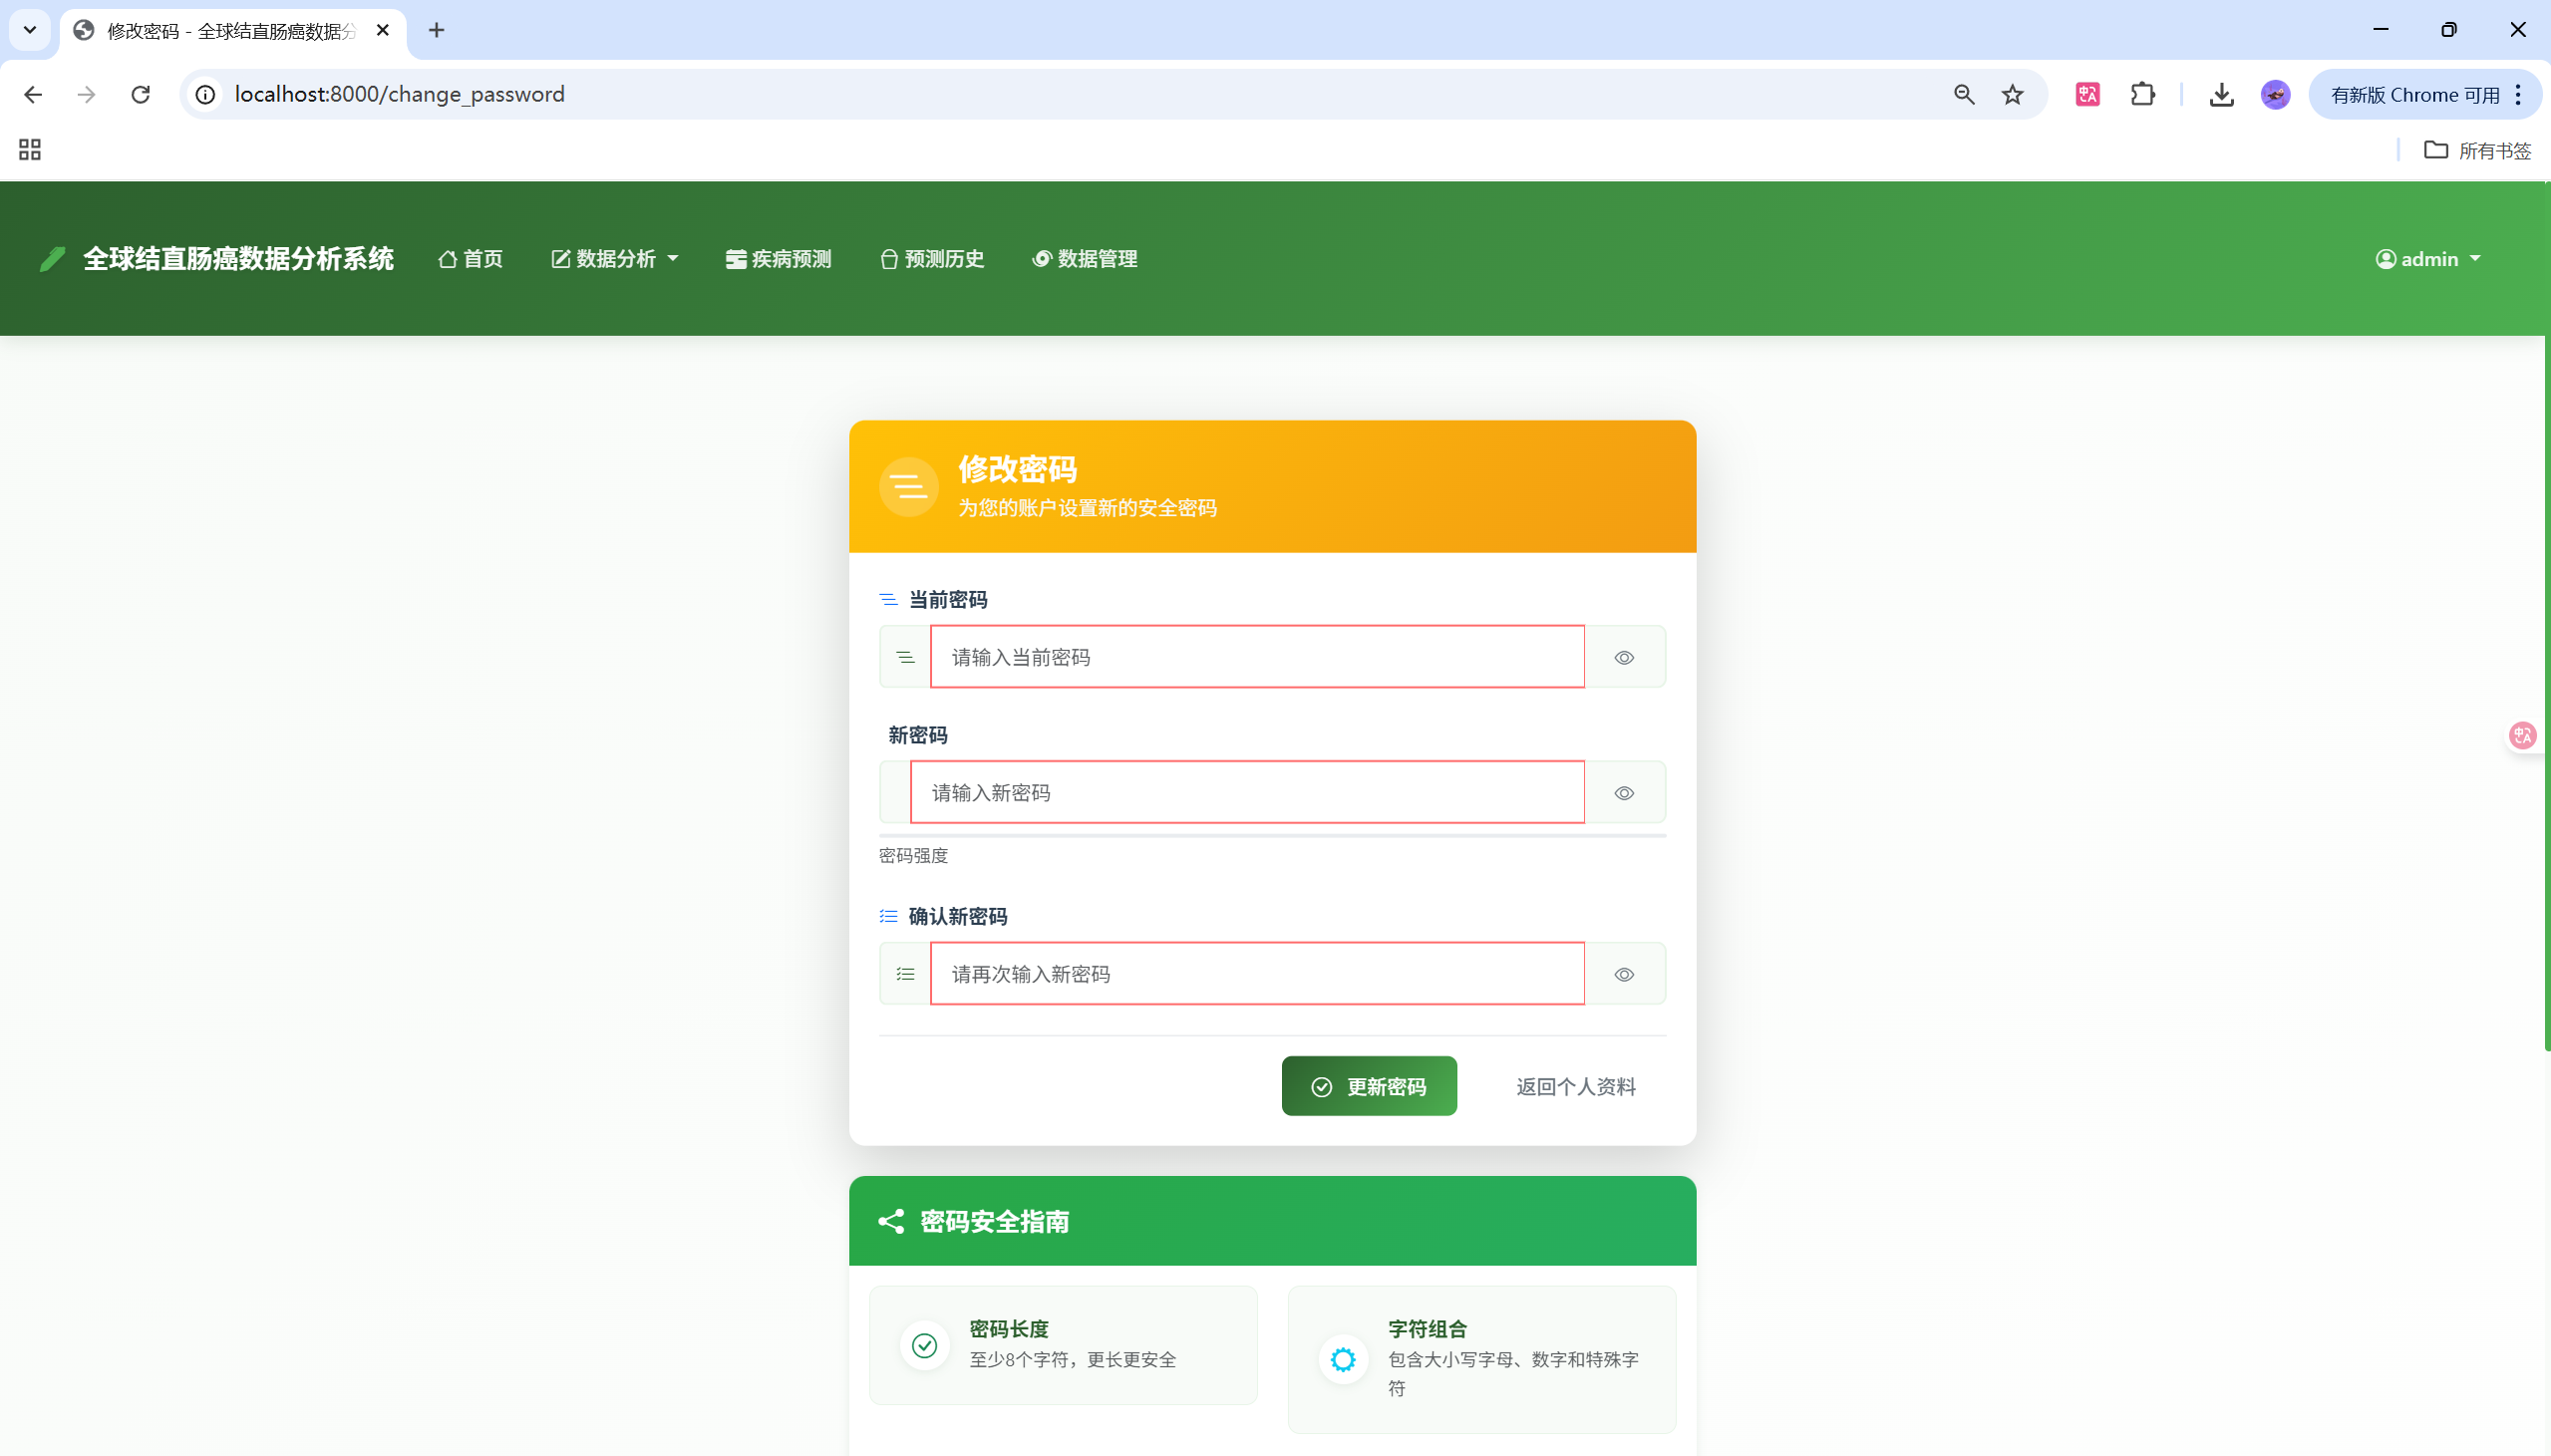Click the lock icon next to 预测历史
This screenshot has width=2551, height=1456.
888,258
